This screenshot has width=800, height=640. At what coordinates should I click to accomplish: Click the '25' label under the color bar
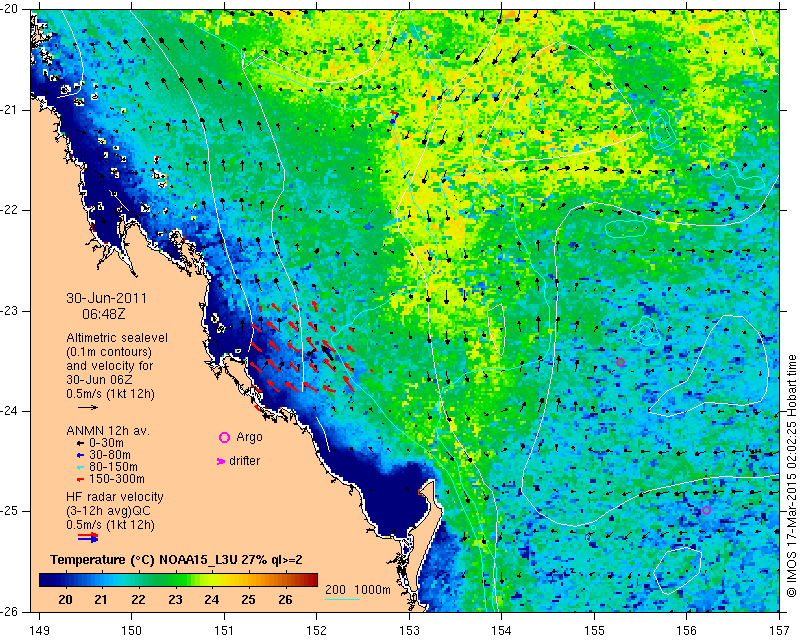(248, 599)
